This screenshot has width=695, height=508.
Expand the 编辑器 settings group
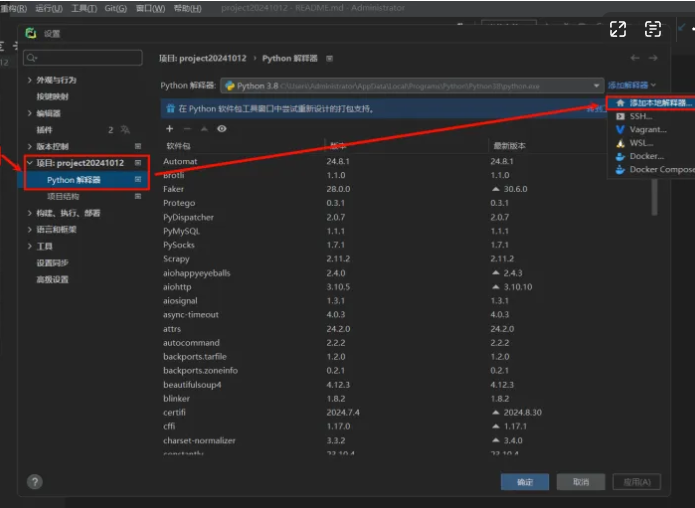(30, 113)
